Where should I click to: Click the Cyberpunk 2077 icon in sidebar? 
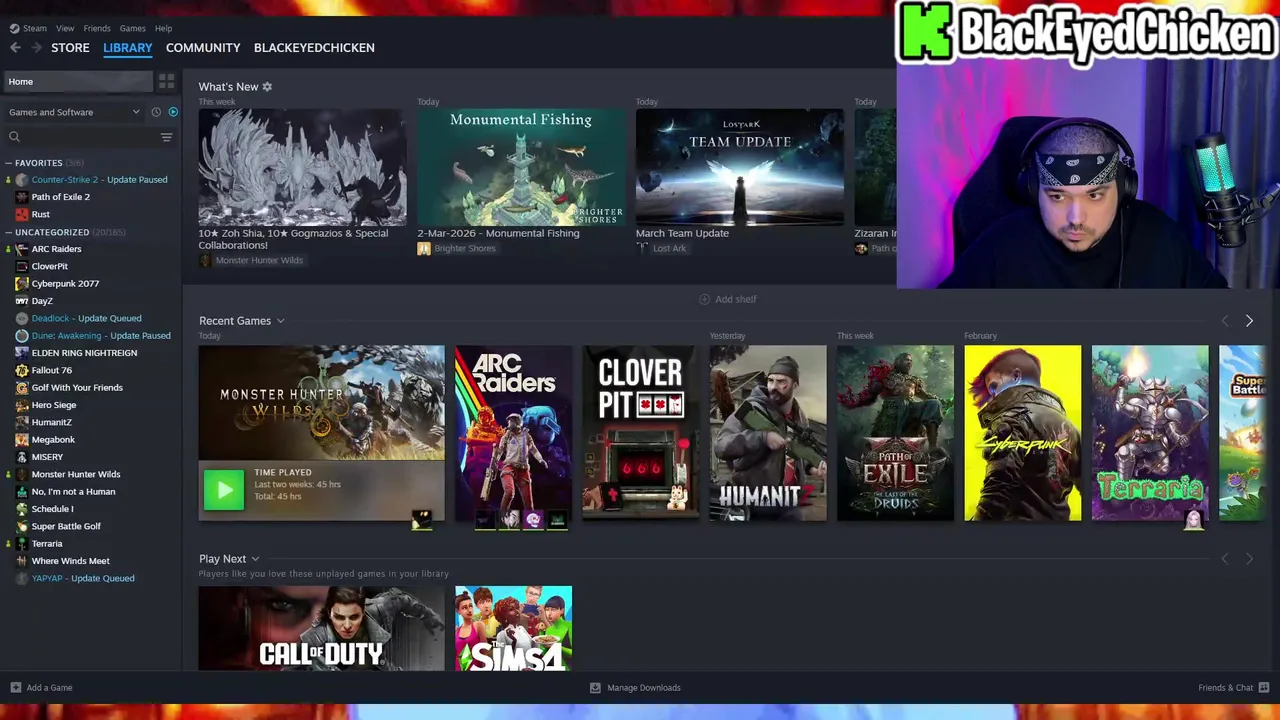click(x=22, y=284)
